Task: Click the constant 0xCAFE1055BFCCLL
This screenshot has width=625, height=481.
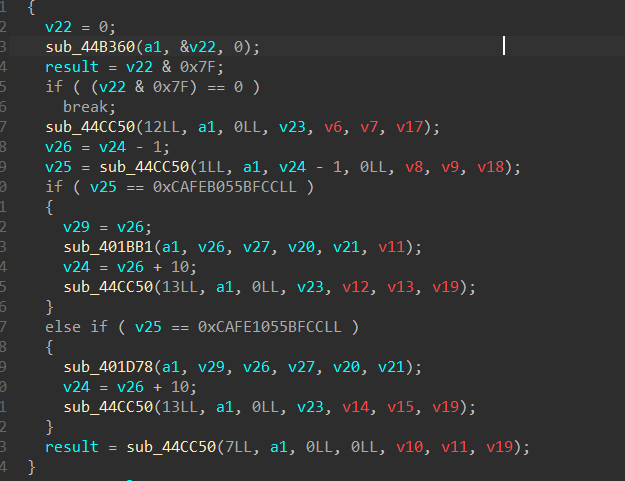Action: click(270, 327)
